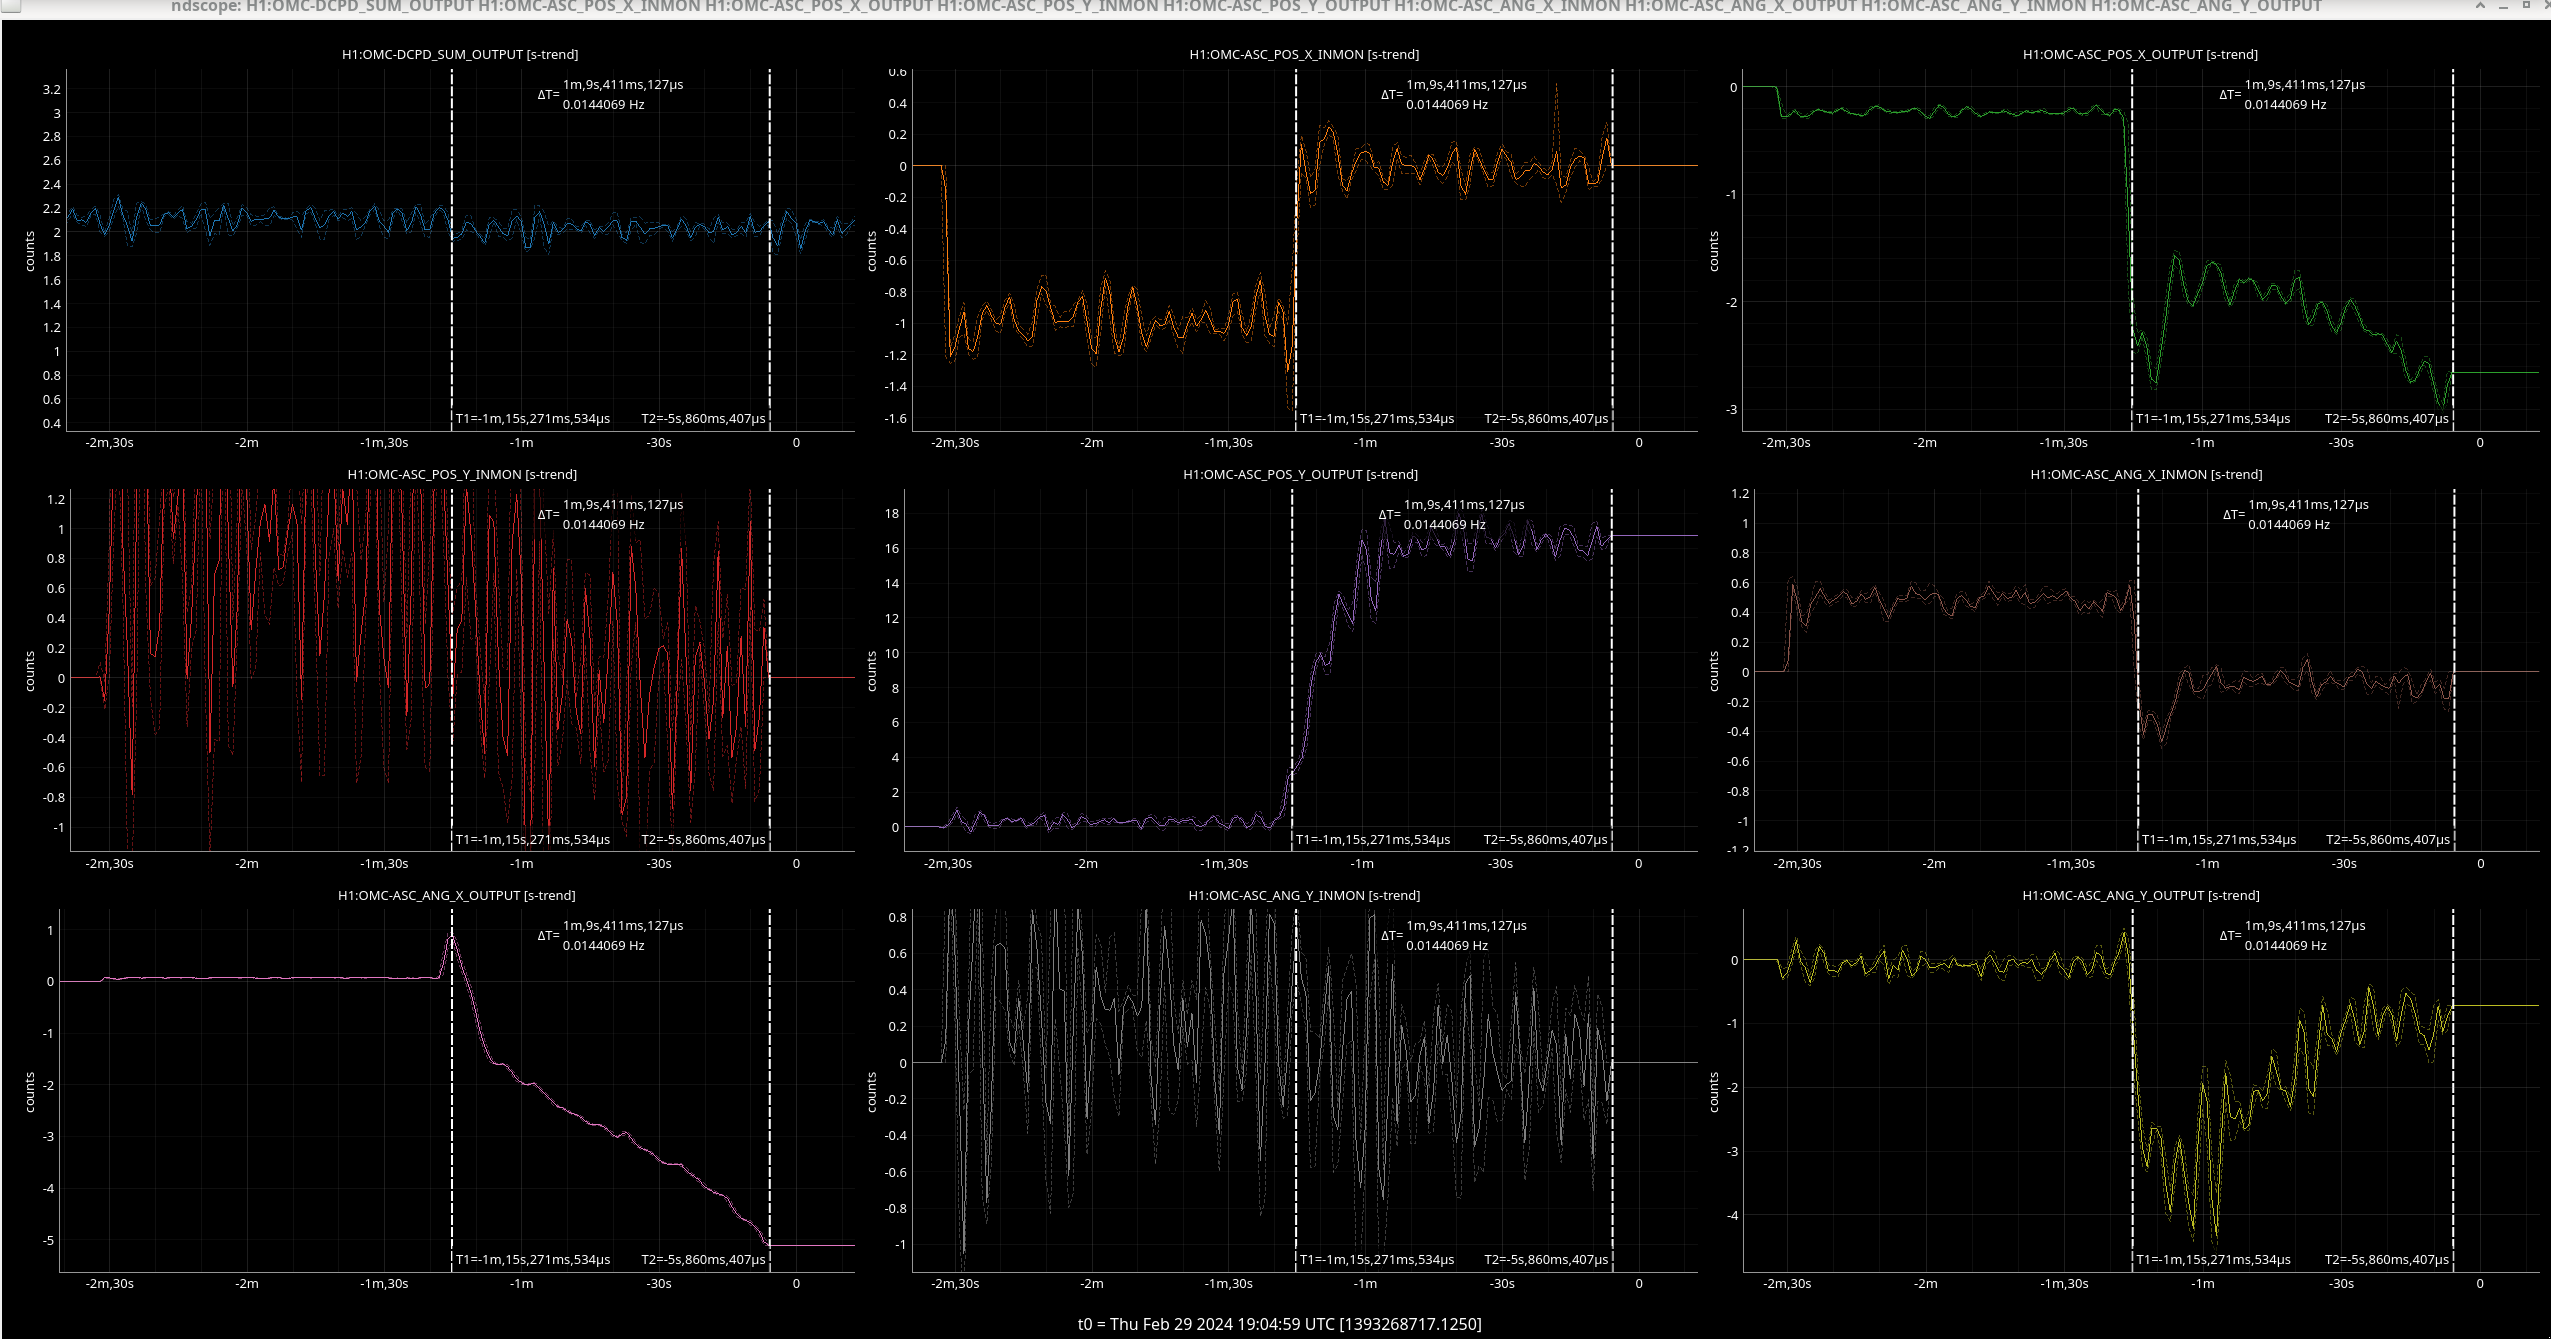Viewport: 2551px width, 1339px height.
Task: Click the H1:OMC-ASC_POS_X_OUTPUT plot title
Action: pos(2140,54)
